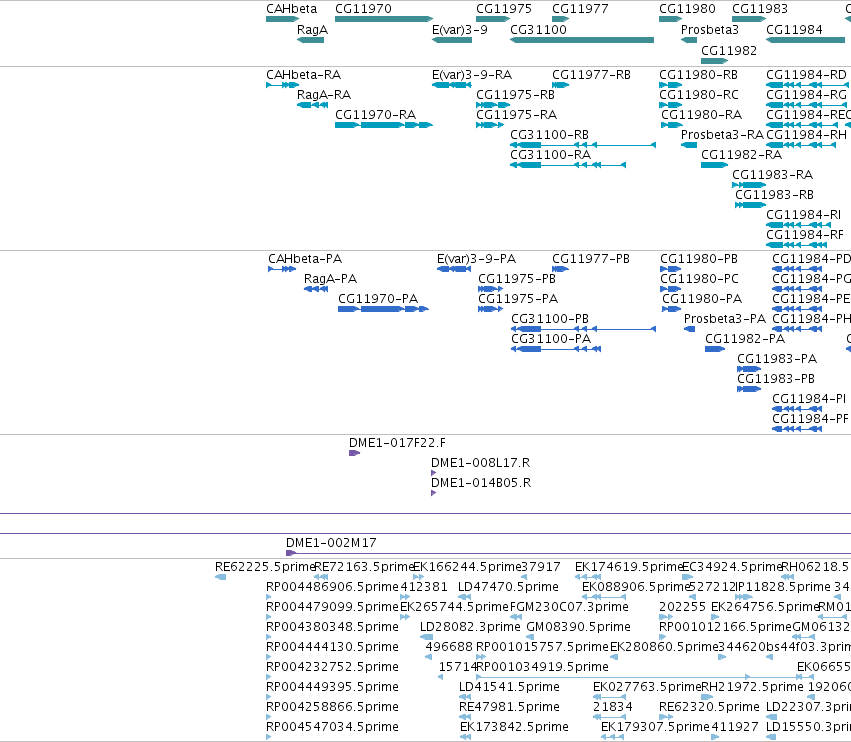The image size is (851, 742).
Task: Open transcript CAHbeta-RA
Action: click(x=303, y=75)
